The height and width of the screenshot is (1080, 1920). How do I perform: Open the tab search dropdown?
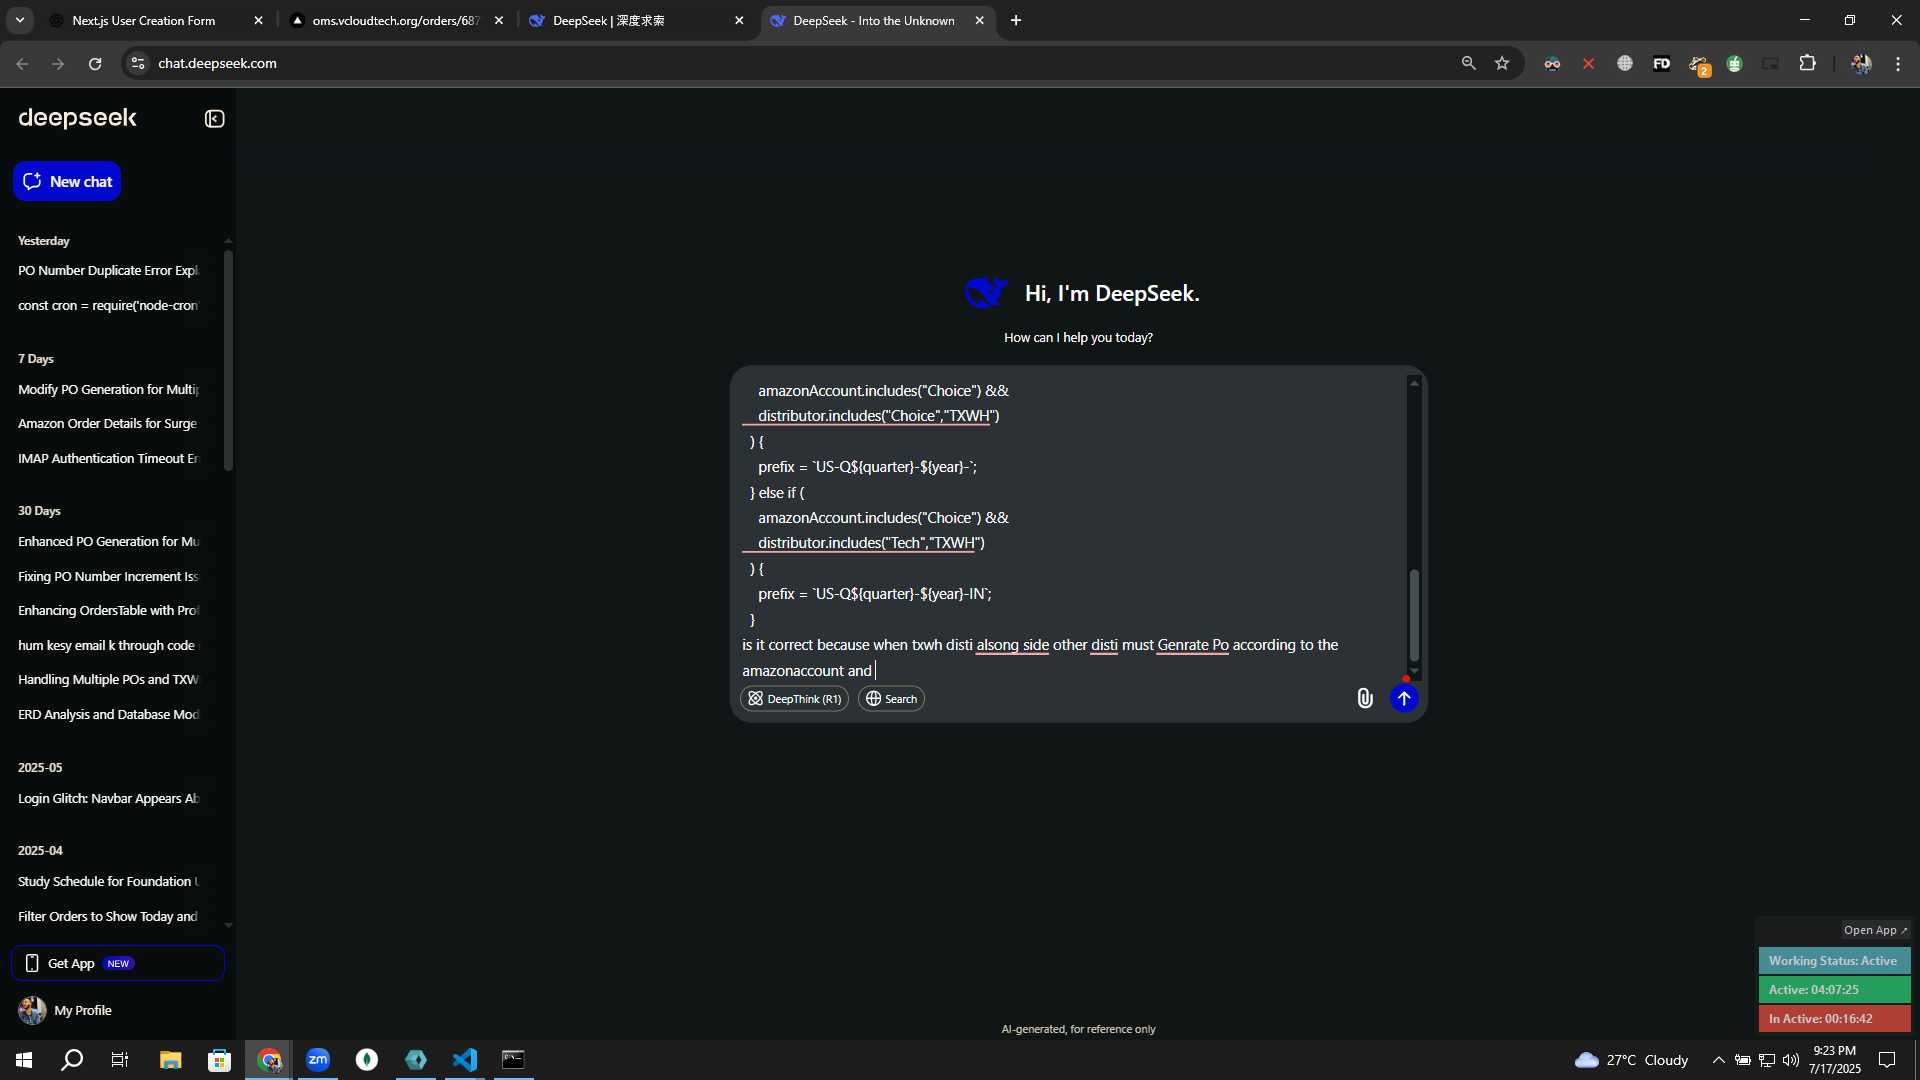(x=19, y=20)
